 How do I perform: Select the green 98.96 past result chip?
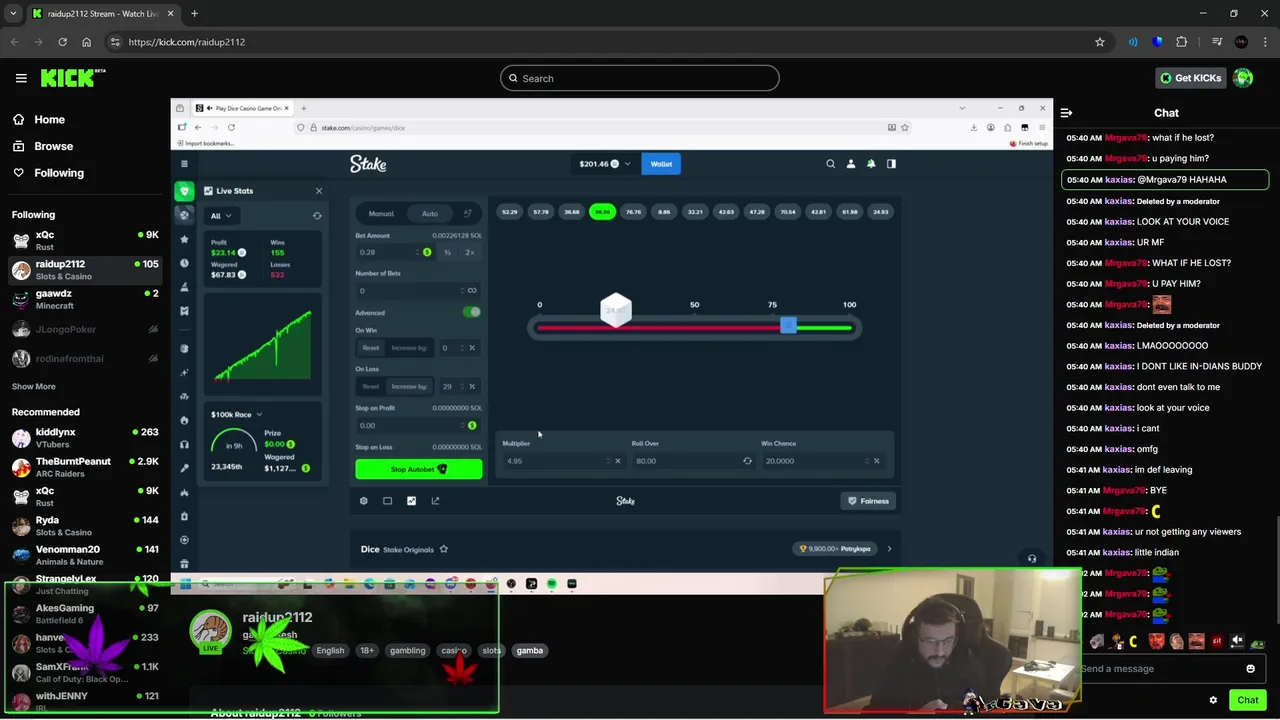pos(602,212)
